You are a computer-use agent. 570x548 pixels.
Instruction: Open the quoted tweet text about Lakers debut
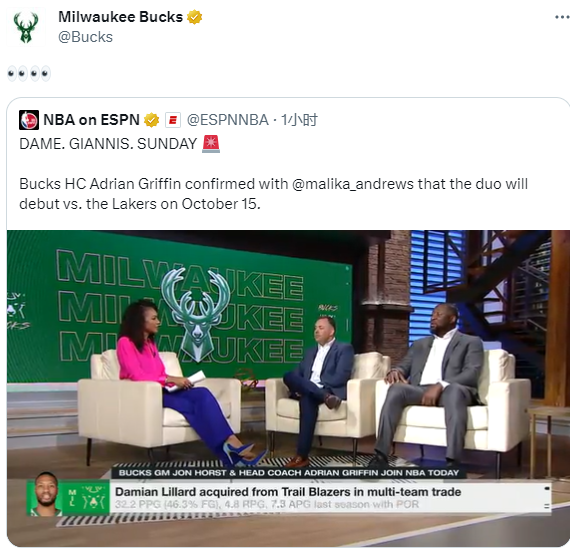[273, 194]
